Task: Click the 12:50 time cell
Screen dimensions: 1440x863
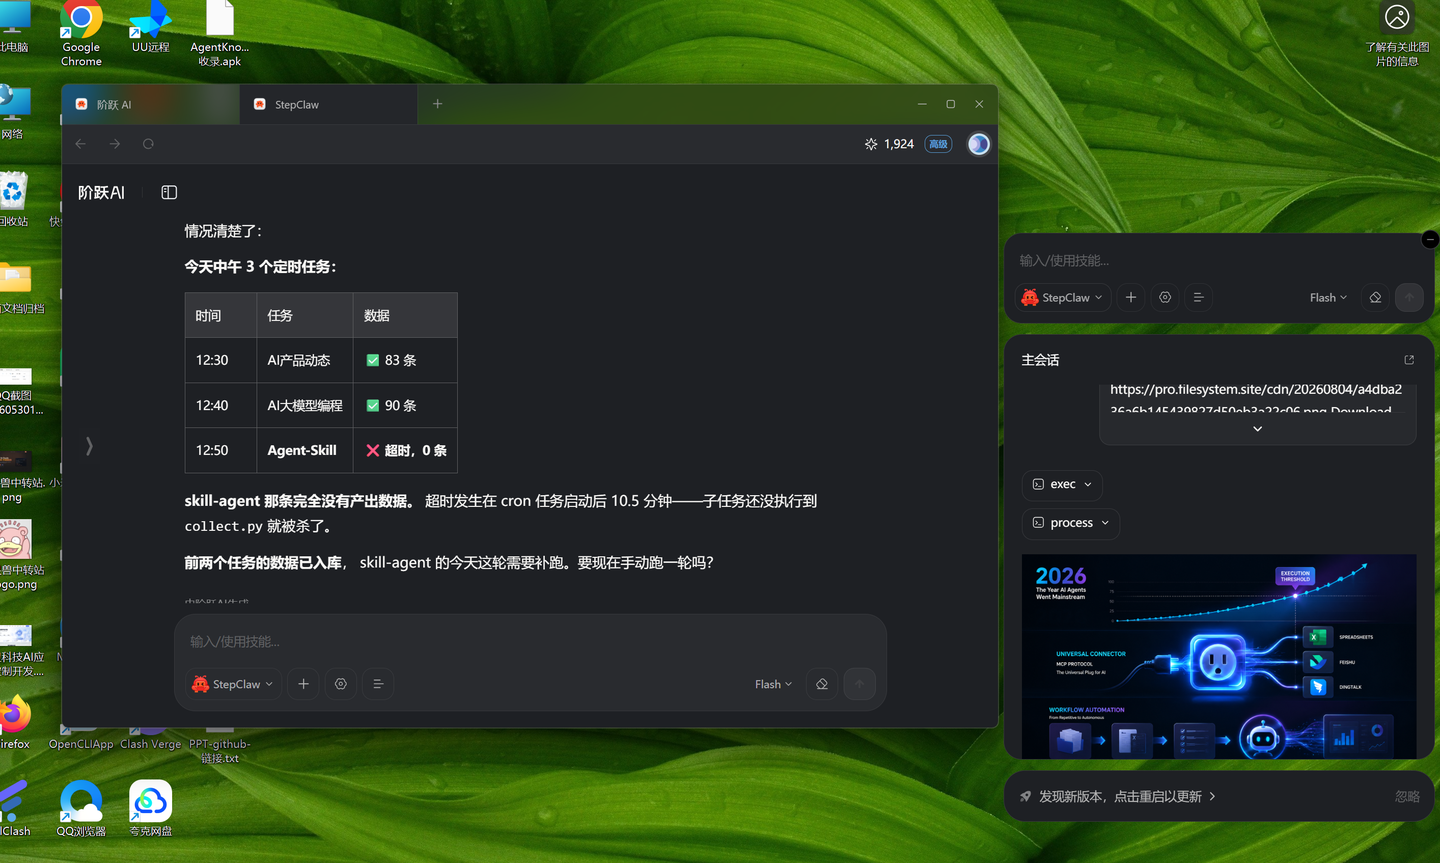Action: point(220,450)
